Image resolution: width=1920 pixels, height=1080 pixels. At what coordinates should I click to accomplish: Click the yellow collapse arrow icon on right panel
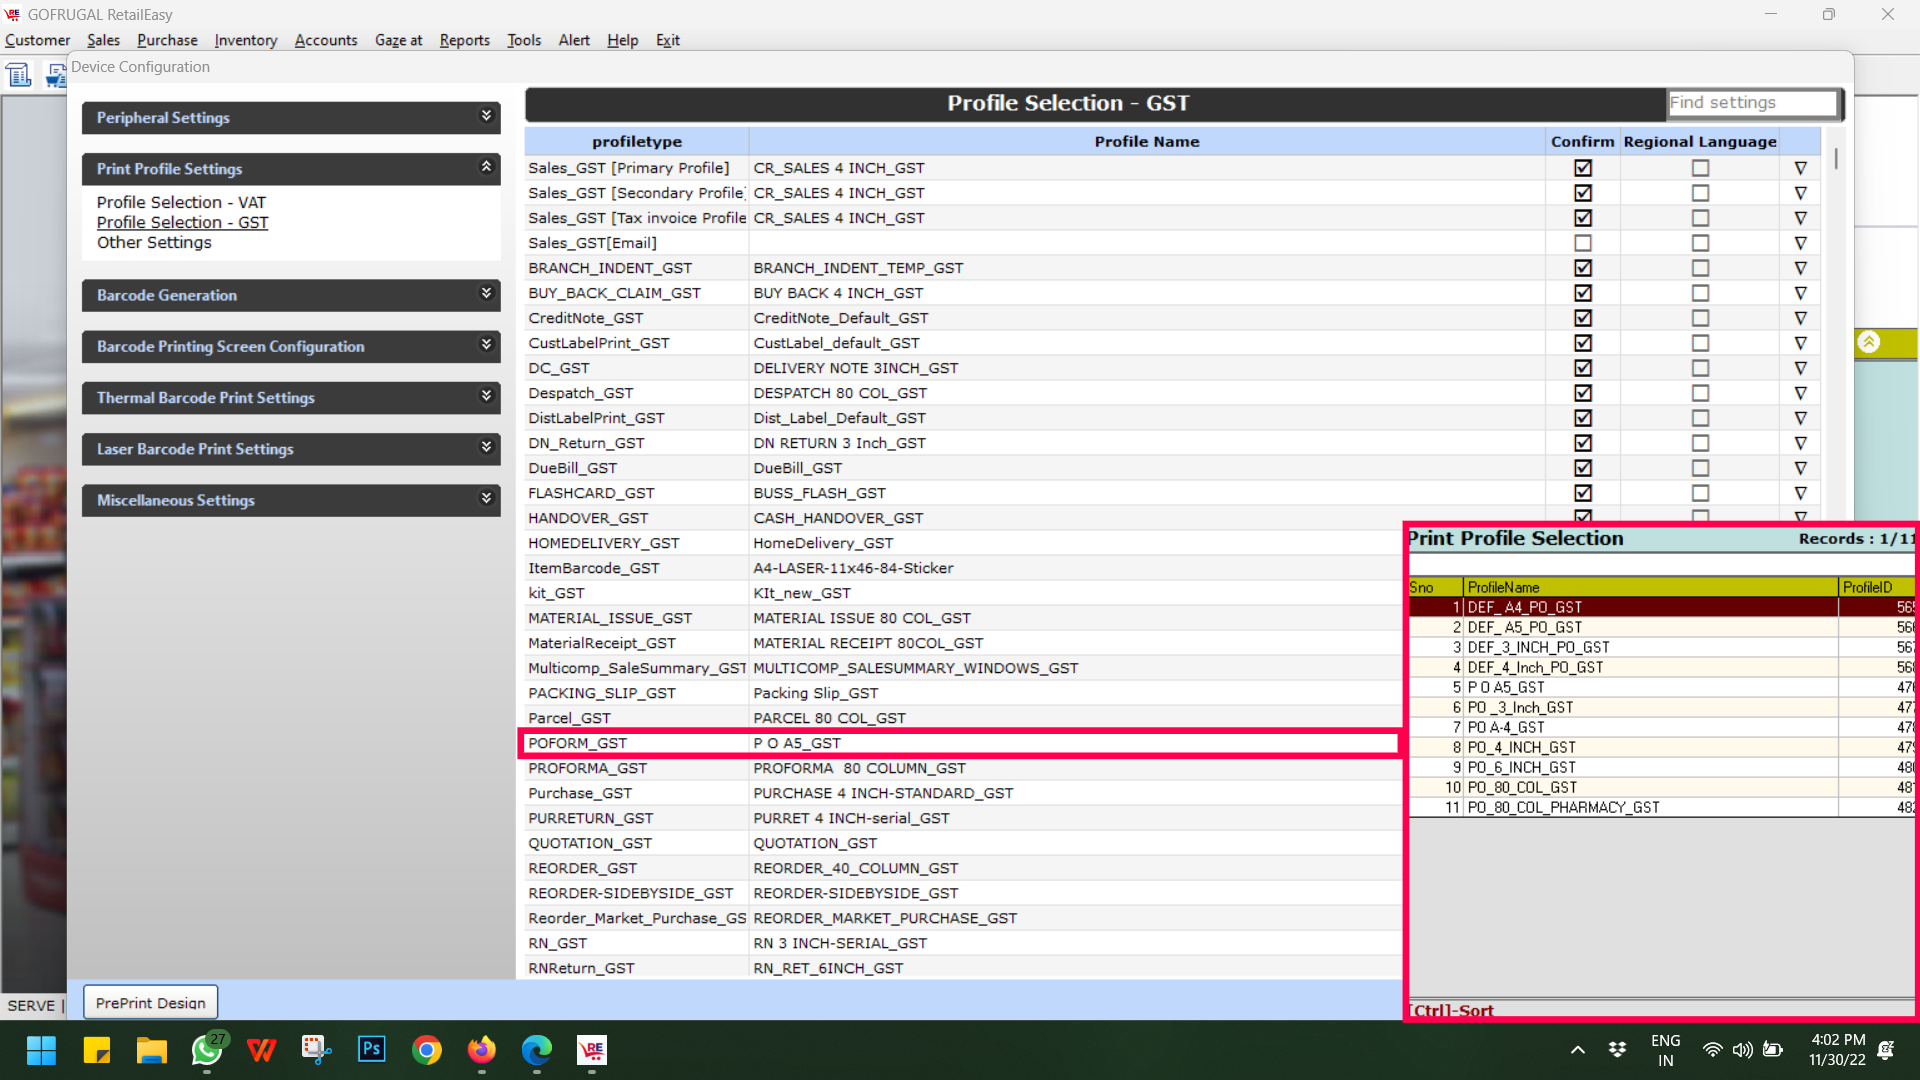coord(1868,343)
